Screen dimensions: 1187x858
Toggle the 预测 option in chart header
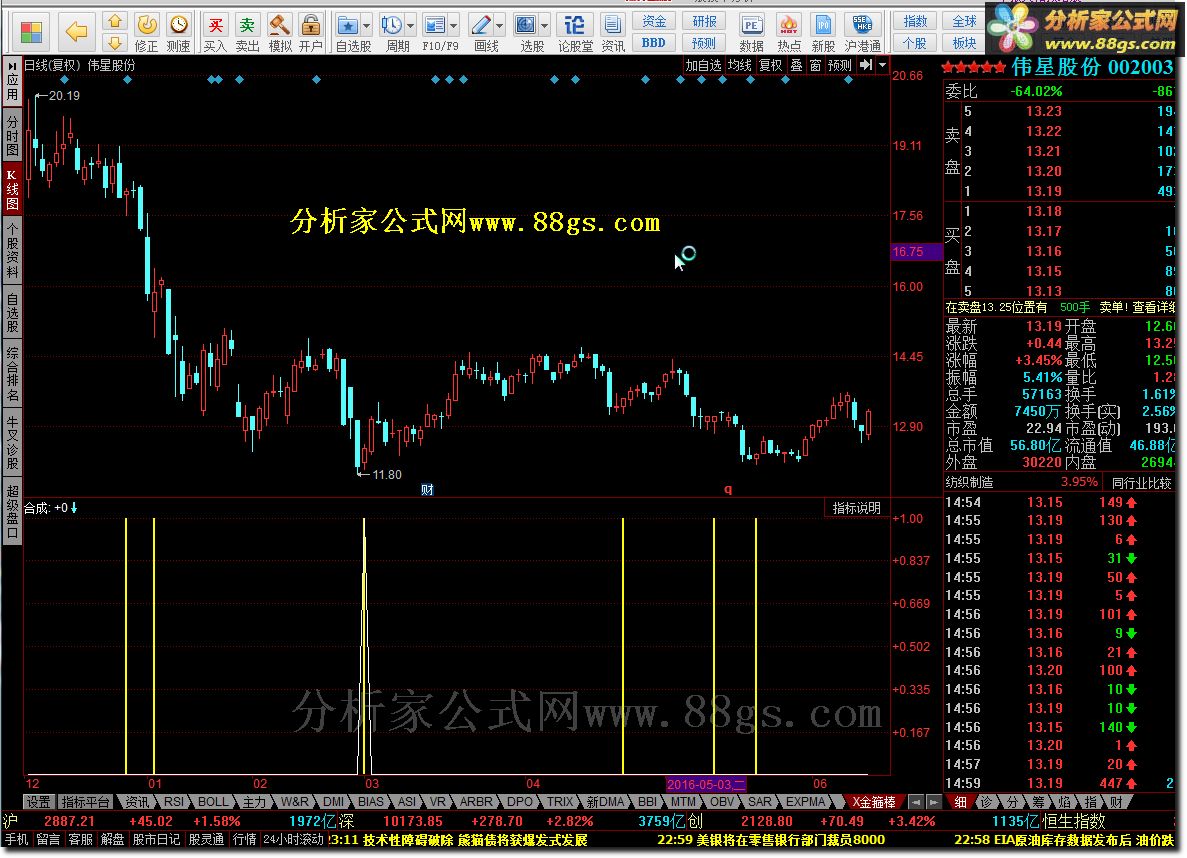(x=840, y=66)
